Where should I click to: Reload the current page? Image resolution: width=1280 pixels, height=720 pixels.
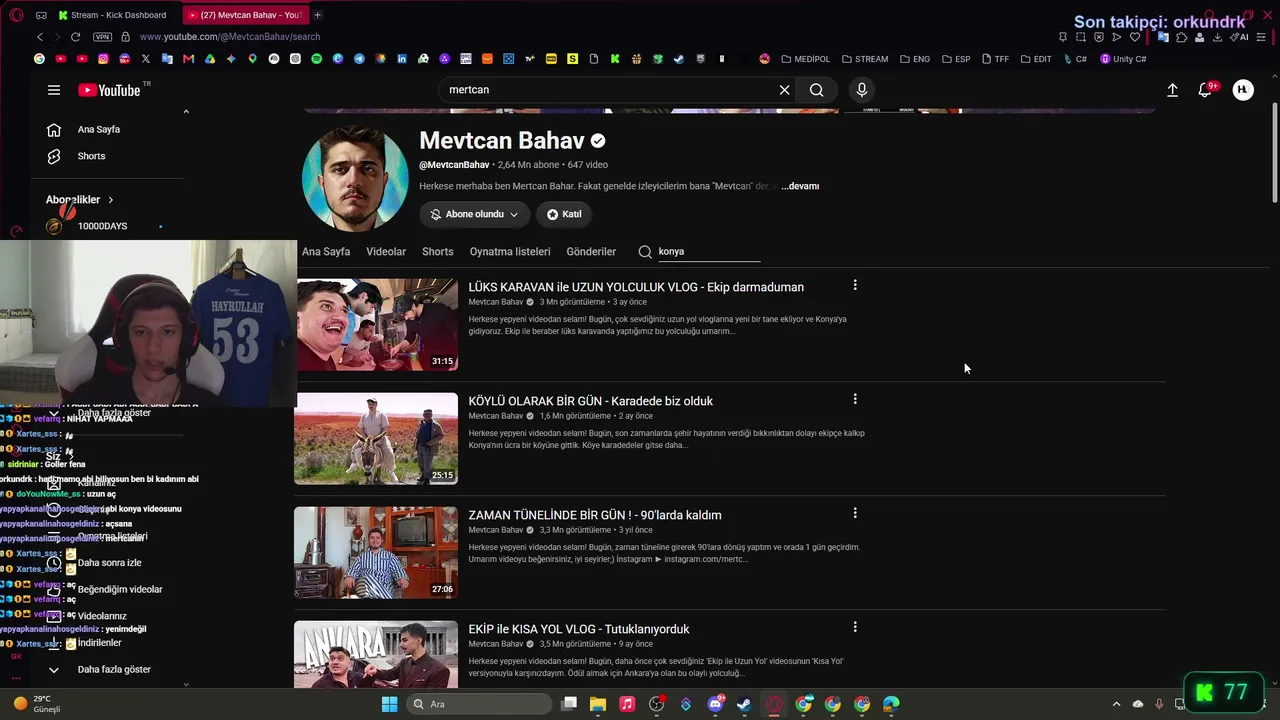click(75, 37)
